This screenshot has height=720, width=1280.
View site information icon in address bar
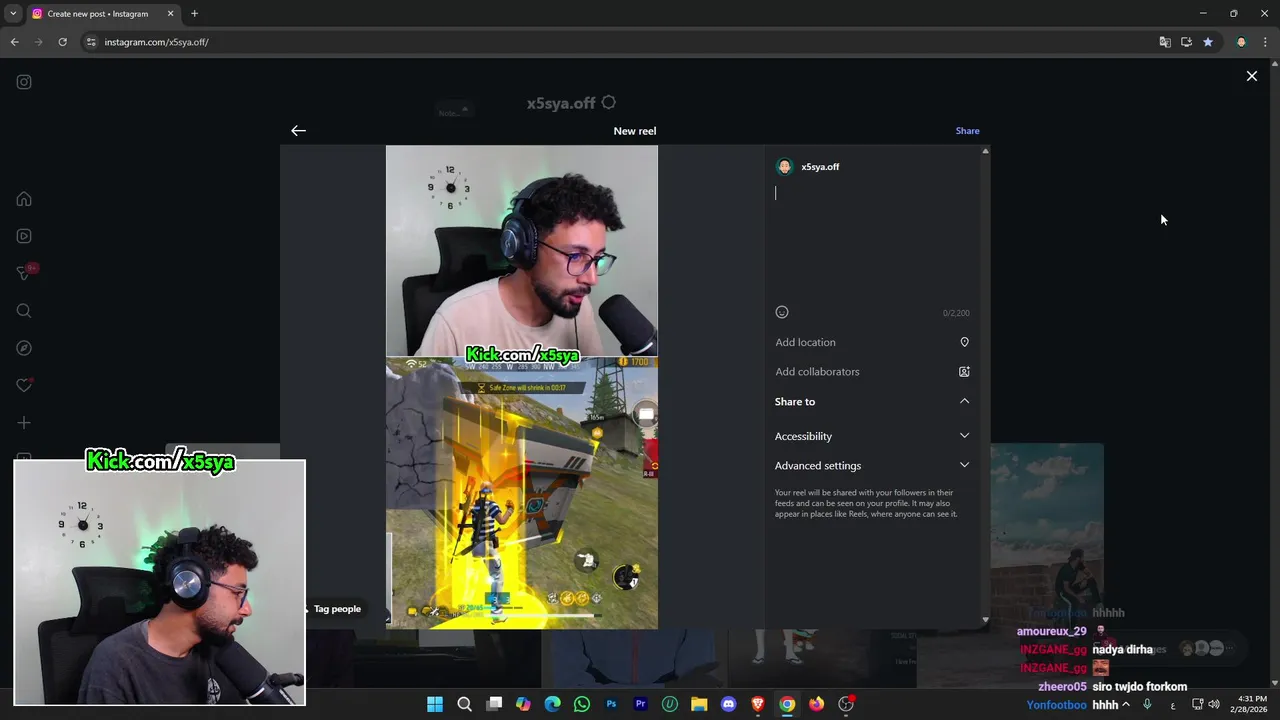click(91, 42)
